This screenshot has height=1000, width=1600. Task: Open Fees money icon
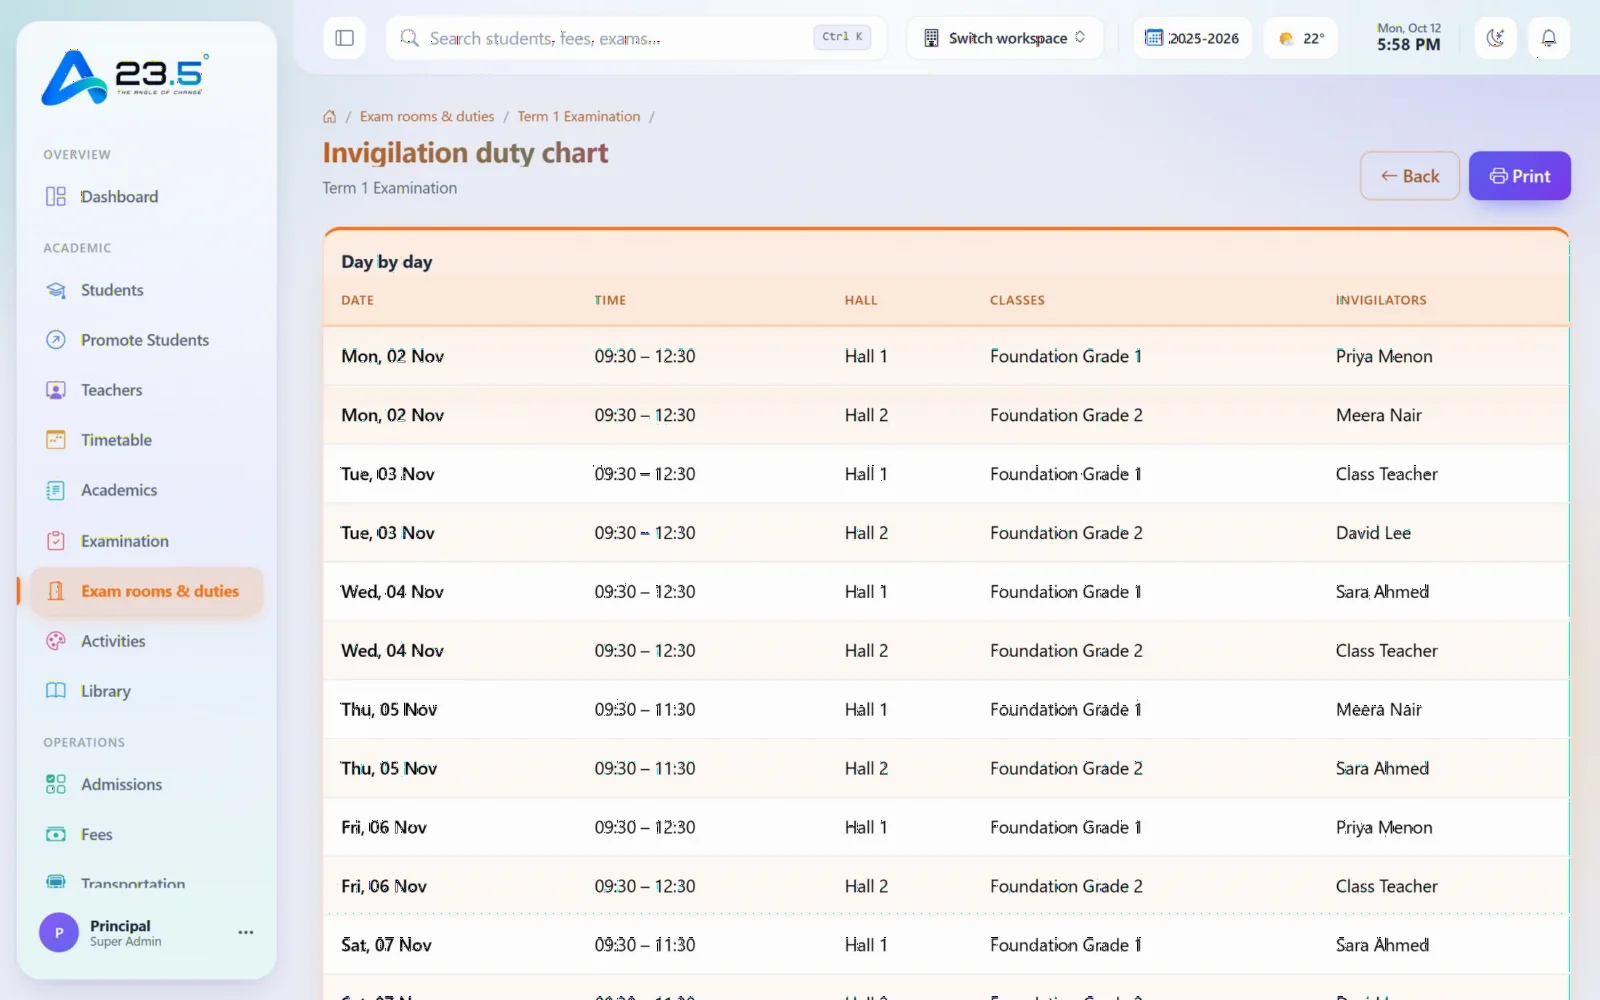tap(56, 834)
